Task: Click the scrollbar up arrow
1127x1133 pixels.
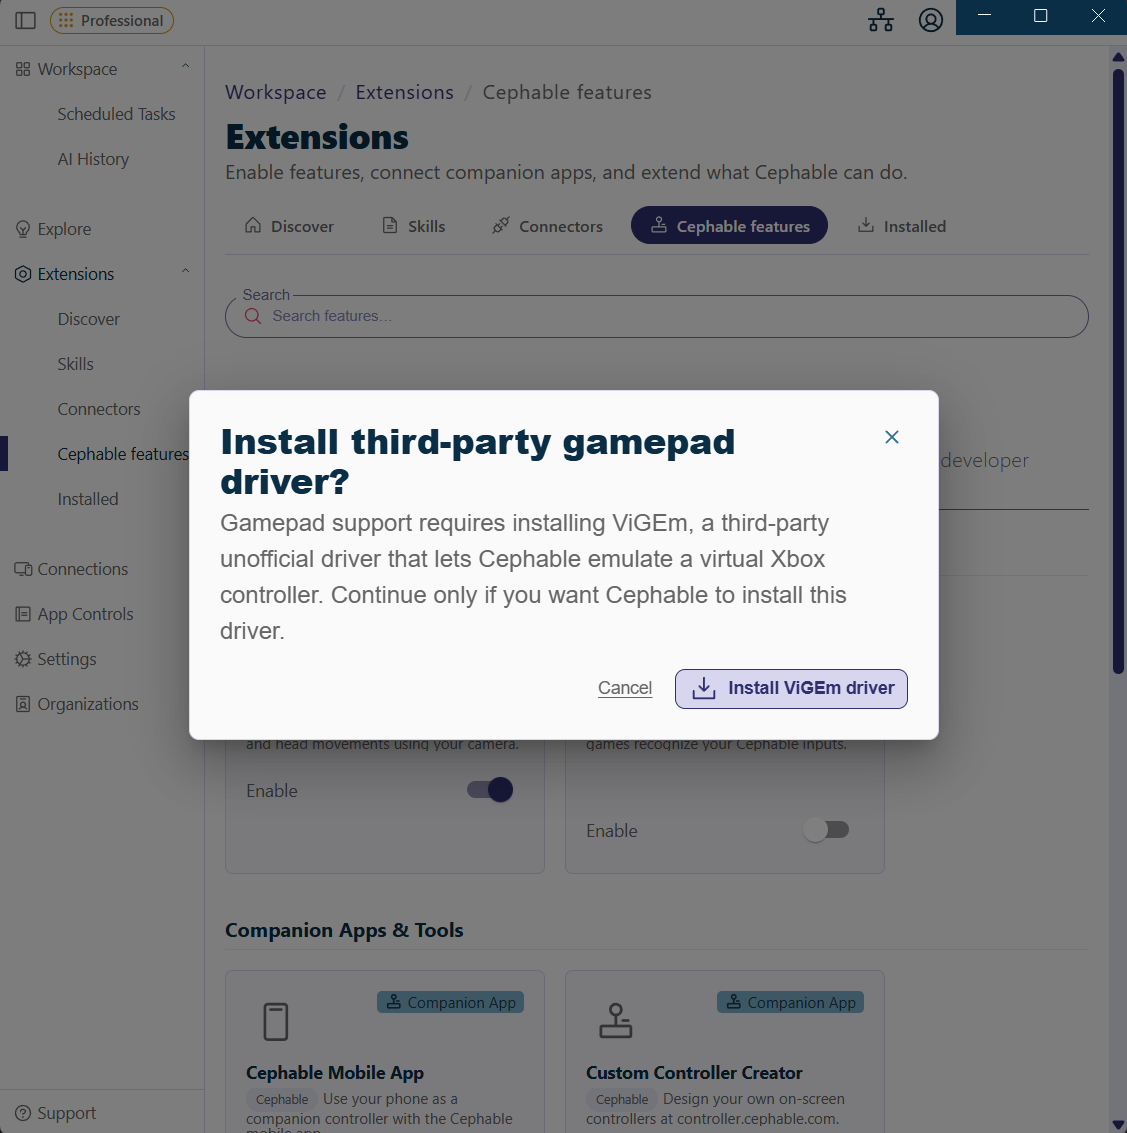Action: [1118, 56]
